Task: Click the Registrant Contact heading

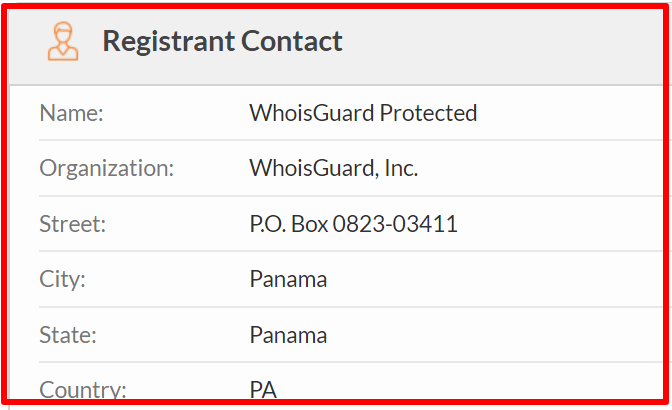Action: 222,42
